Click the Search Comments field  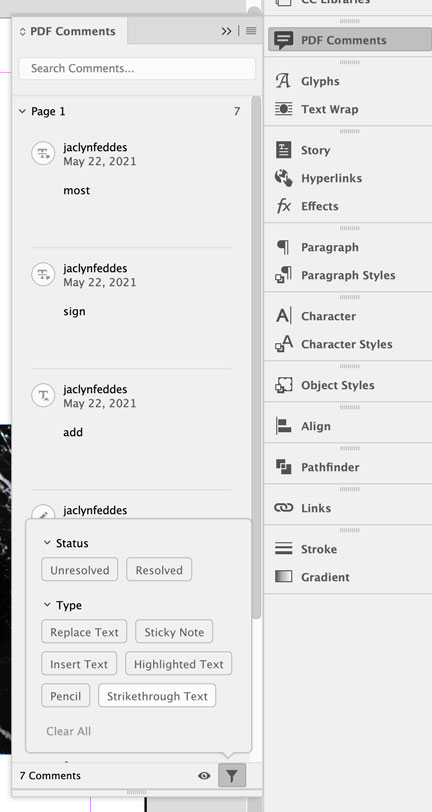pos(137,68)
